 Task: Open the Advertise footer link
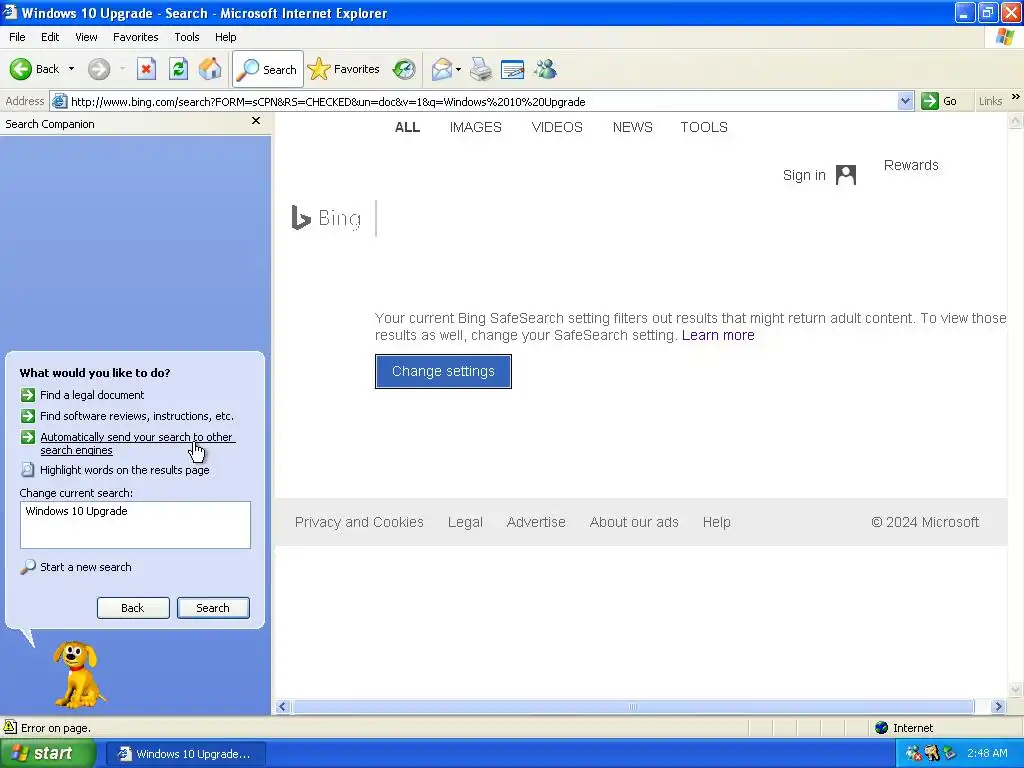click(x=536, y=522)
